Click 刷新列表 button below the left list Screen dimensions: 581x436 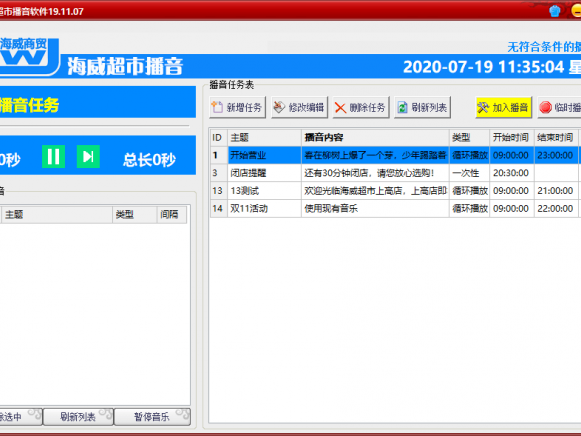(x=78, y=417)
